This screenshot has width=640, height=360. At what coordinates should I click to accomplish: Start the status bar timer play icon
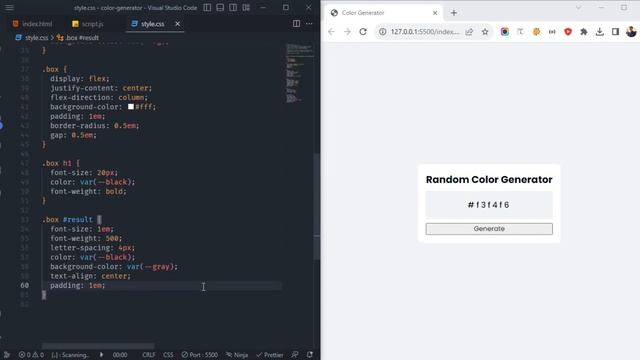(x=101, y=355)
